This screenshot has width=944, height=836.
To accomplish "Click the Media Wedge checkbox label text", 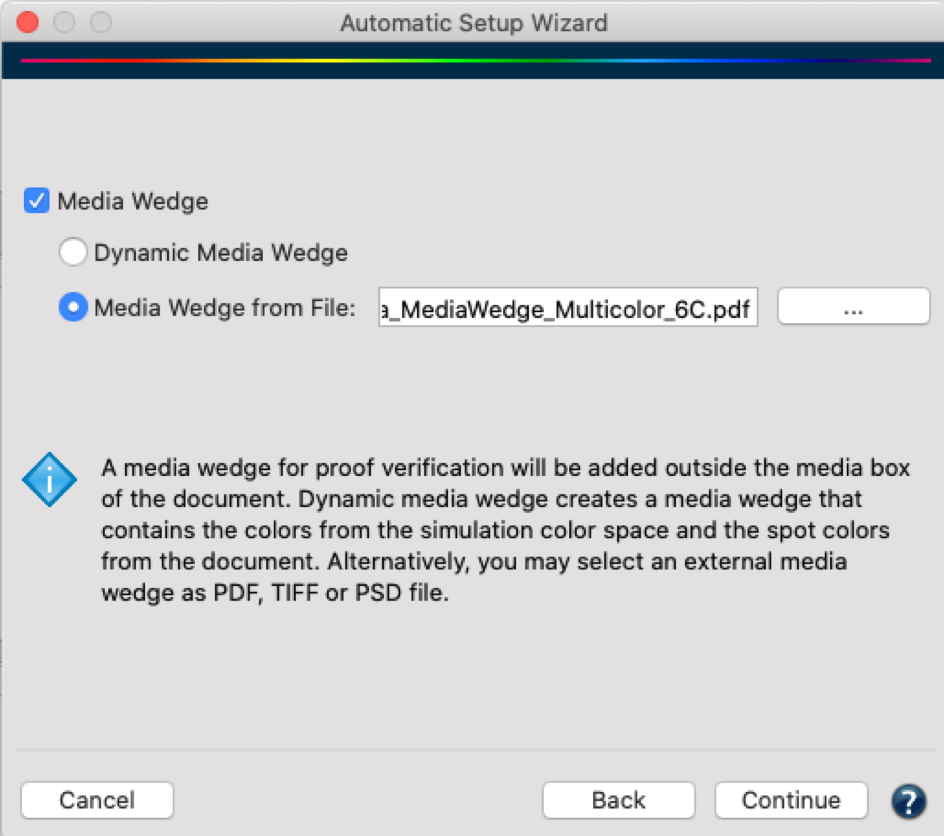I will [133, 201].
